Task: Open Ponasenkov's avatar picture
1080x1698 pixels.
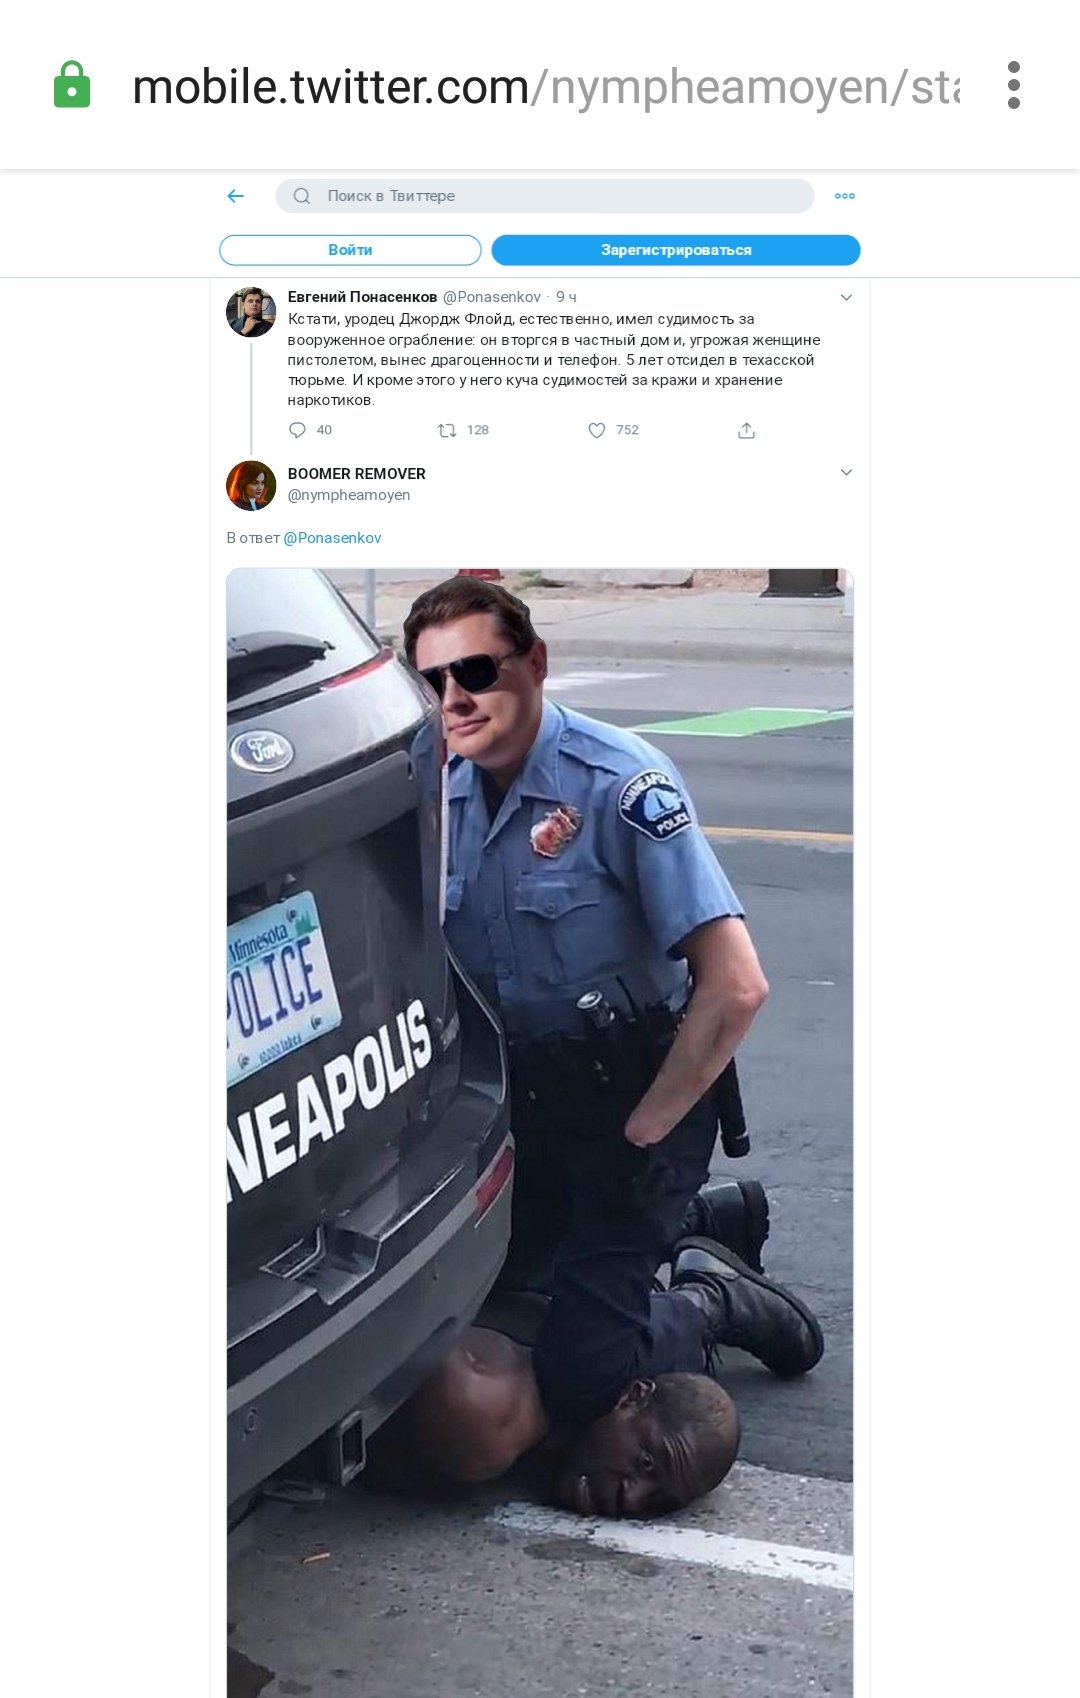Action: pyautogui.click(x=251, y=312)
